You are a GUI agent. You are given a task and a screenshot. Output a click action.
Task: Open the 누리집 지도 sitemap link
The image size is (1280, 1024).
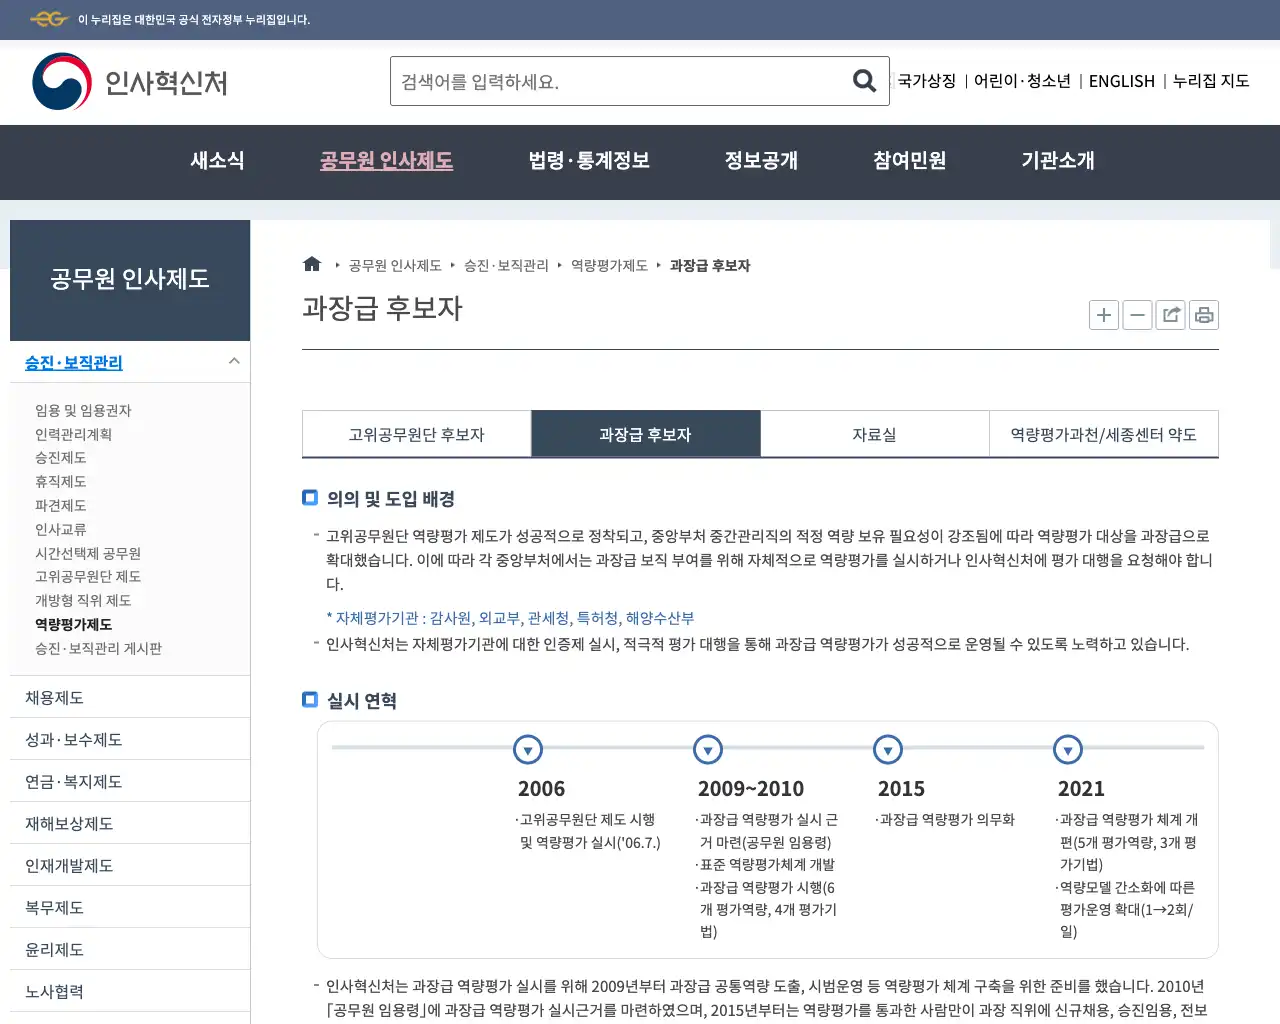click(1210, 81)
